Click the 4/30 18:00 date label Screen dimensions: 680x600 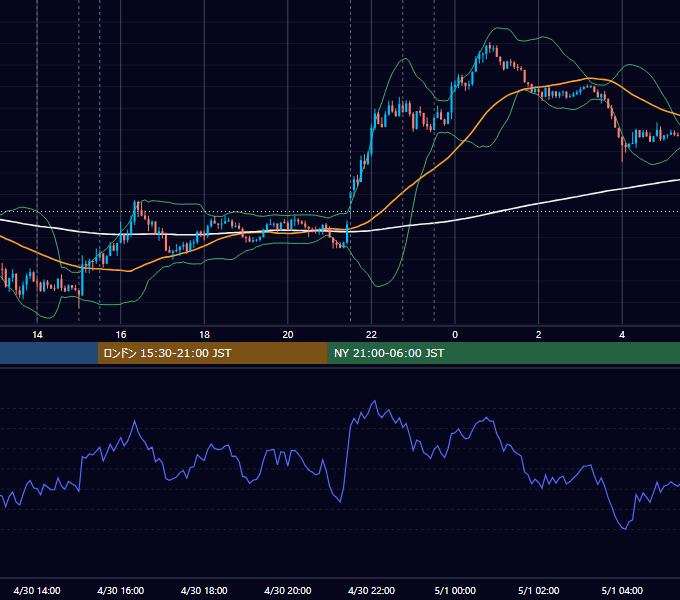pyautogui.click(x=204, y=590)
